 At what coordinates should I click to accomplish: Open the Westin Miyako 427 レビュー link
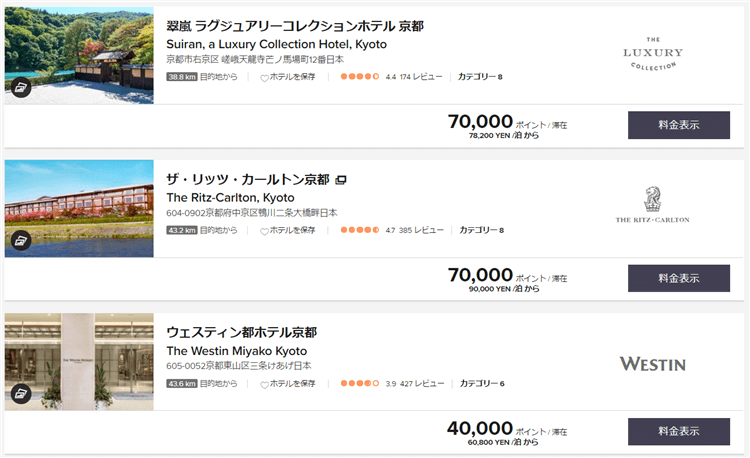coord(421,383)
